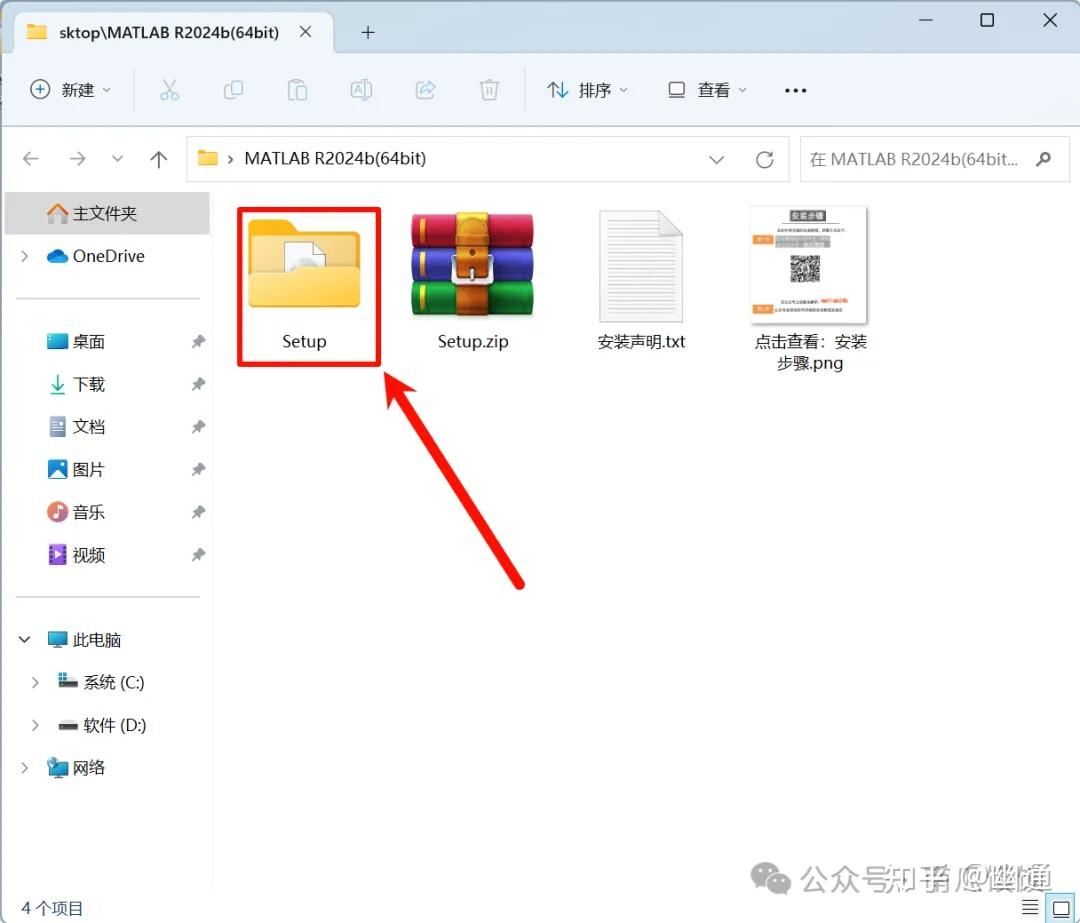Click the Copy icon in the toolbar

pyautogui.click(x=234, y=90)
